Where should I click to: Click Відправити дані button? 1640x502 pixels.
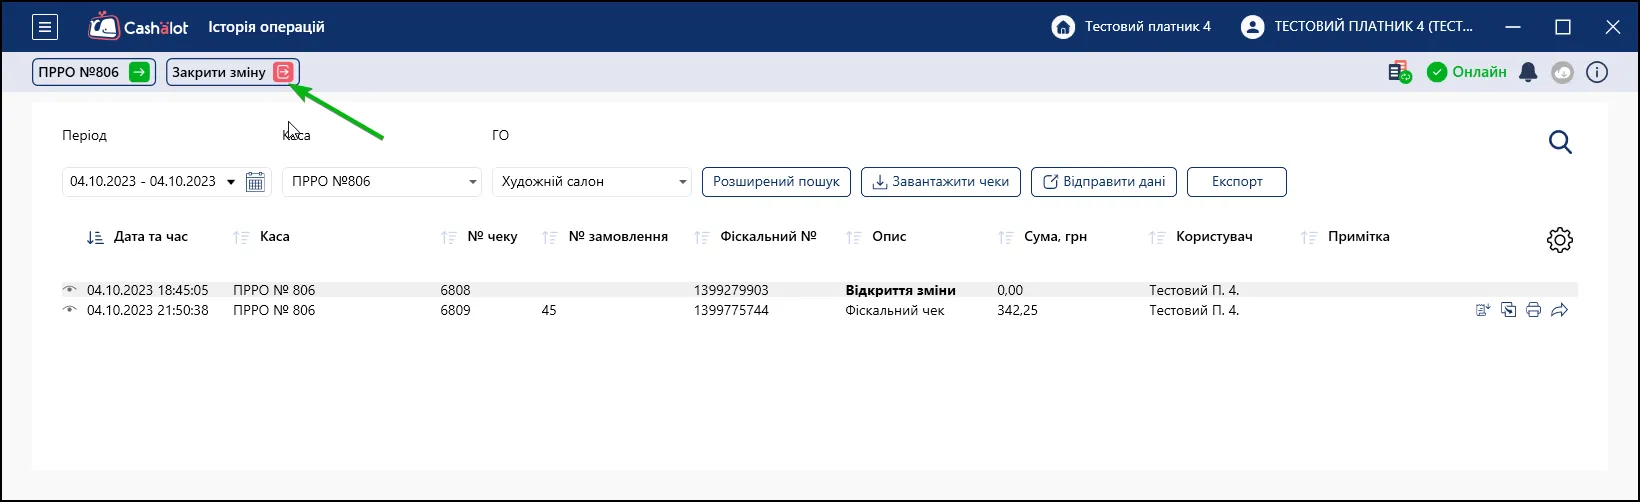(x=1104, y=182)
